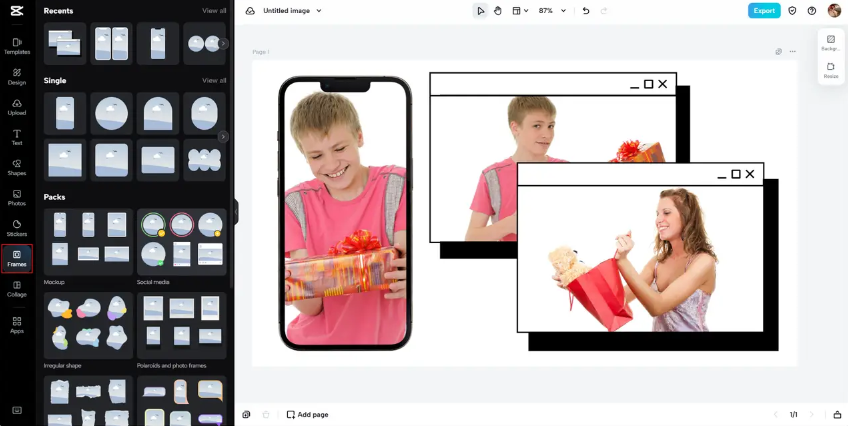Open the Templates panel in sidebar

click(x=16, y=45)
